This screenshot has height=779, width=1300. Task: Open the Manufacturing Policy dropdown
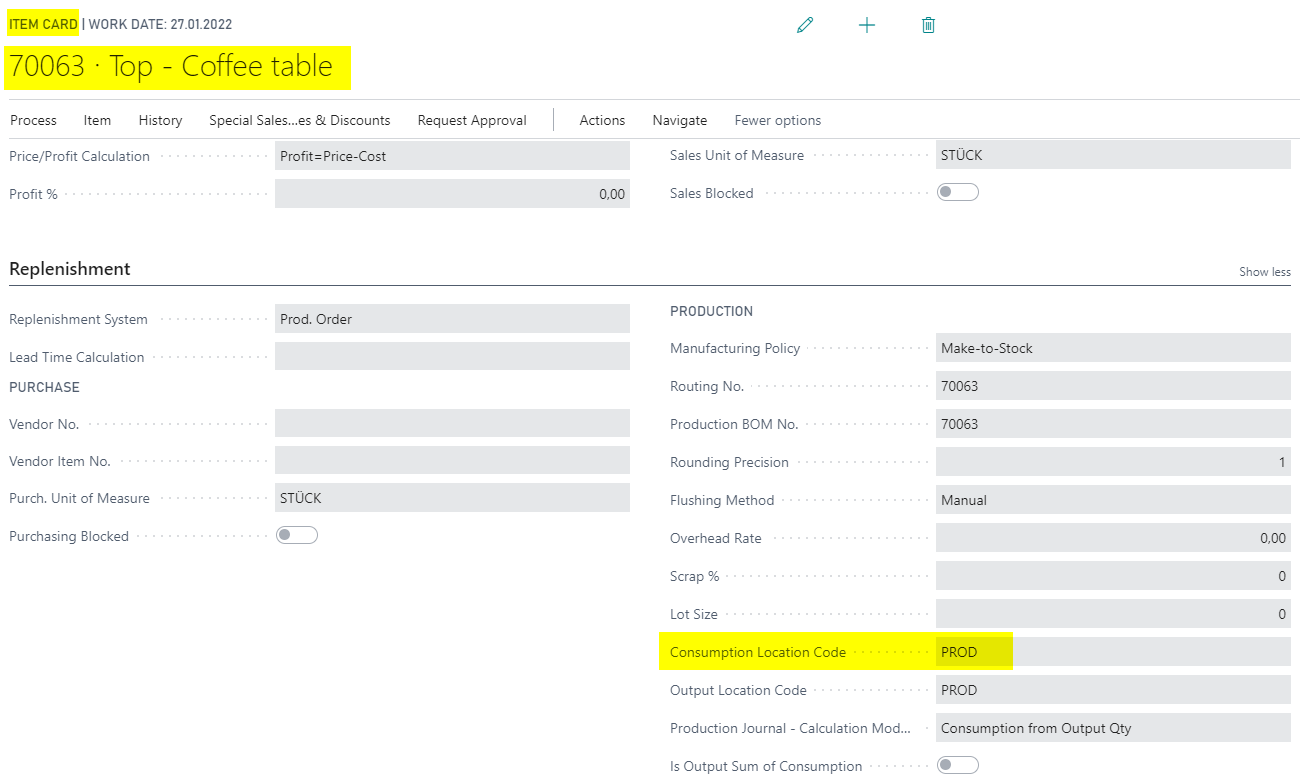click(1113, 348)
